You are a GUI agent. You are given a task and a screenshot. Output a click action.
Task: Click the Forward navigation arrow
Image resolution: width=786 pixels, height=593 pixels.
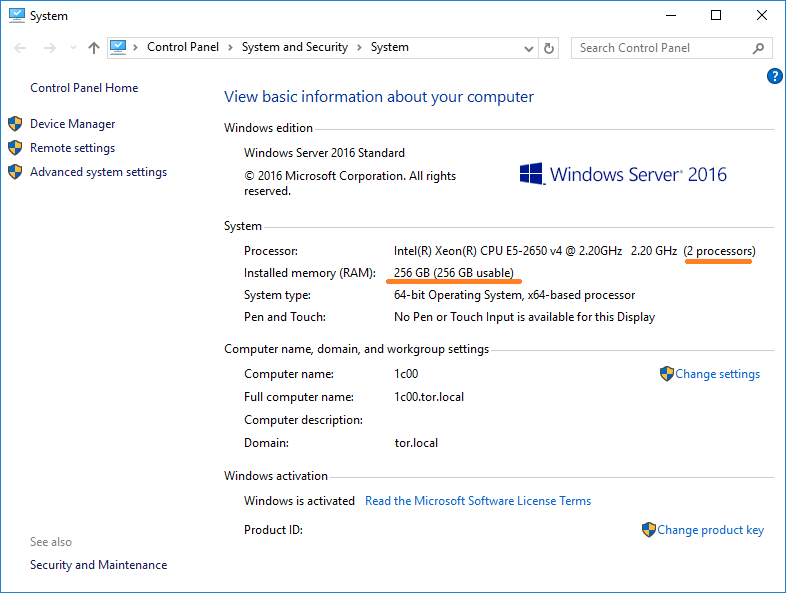pyautogui.click(x=50, y=48)
